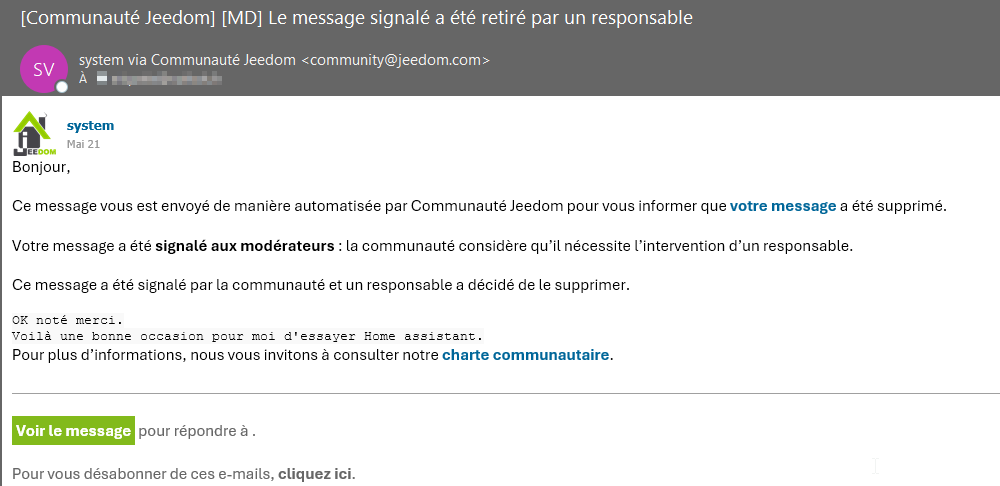Open the 'votre message' link
The width and height of the screenshot is (1000, 486).
tap(782, 206)
